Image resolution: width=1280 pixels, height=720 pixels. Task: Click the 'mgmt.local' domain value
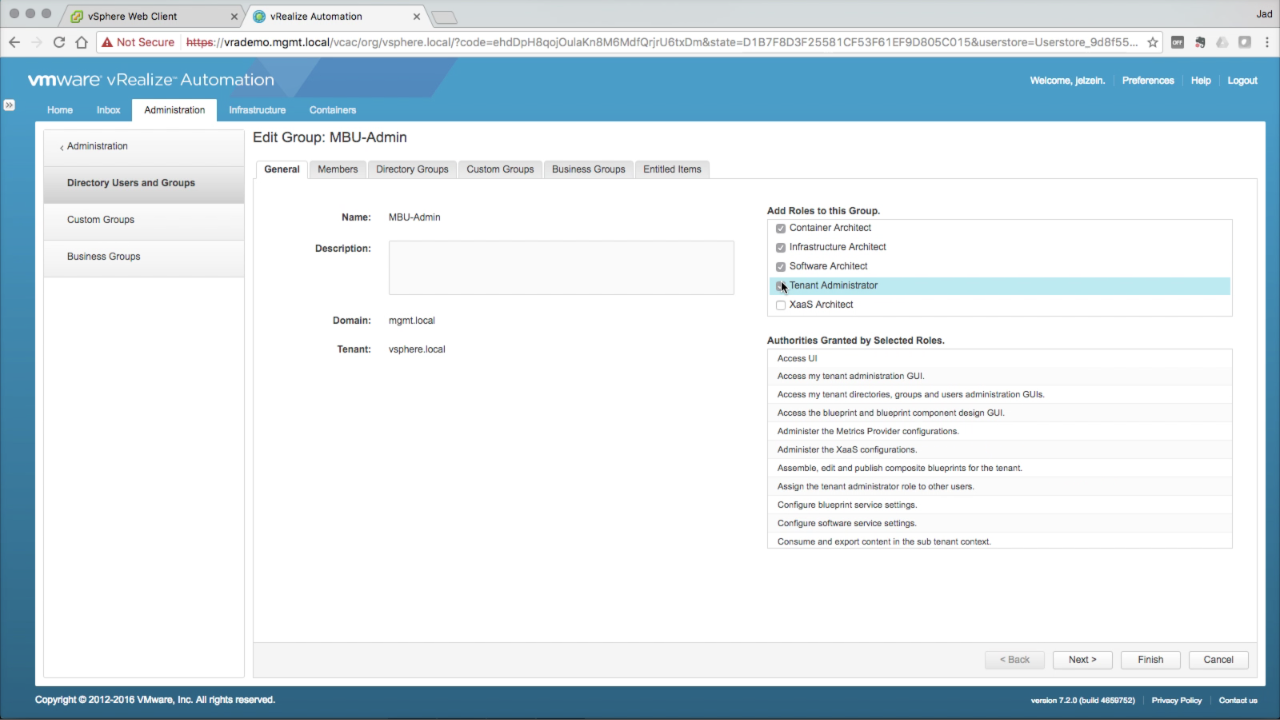click(411, 321)
